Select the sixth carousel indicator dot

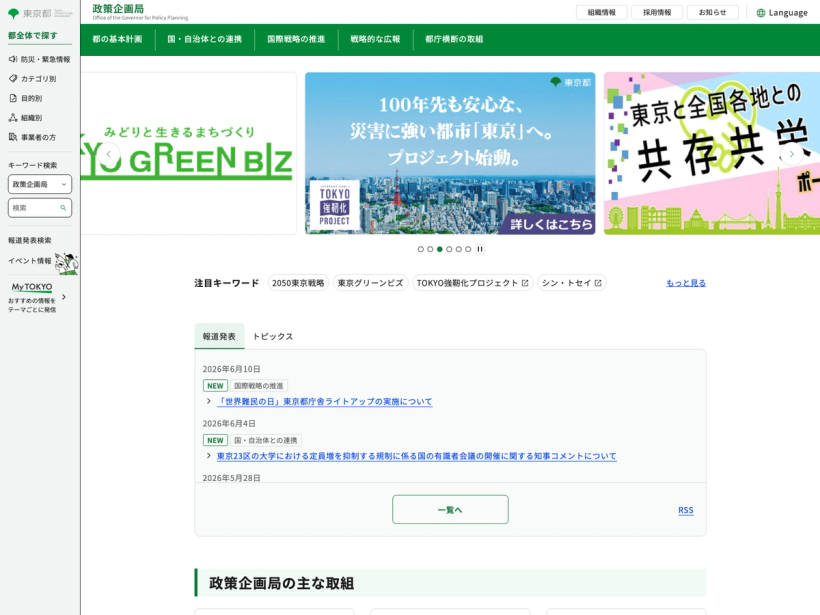tap(468, 249)
